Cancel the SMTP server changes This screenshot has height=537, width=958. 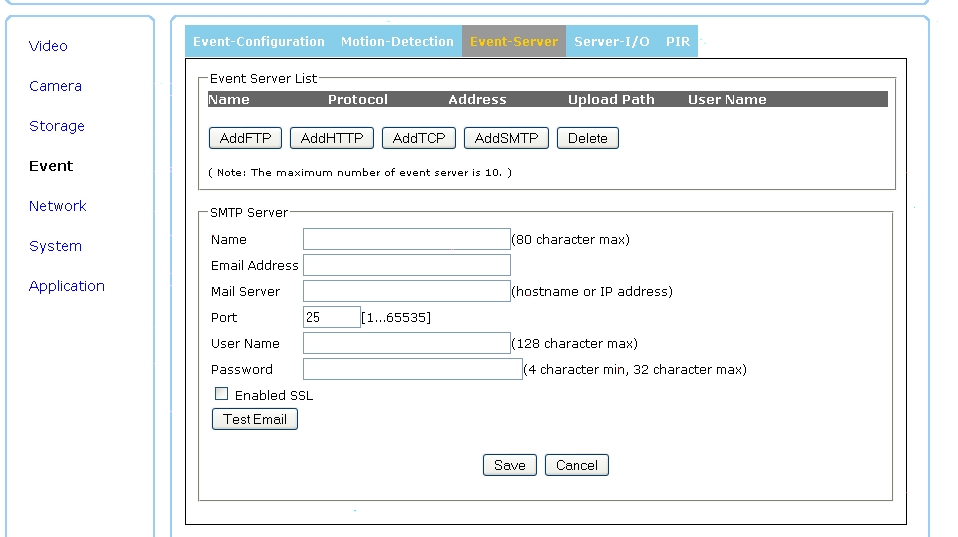(x=577, y=465)
